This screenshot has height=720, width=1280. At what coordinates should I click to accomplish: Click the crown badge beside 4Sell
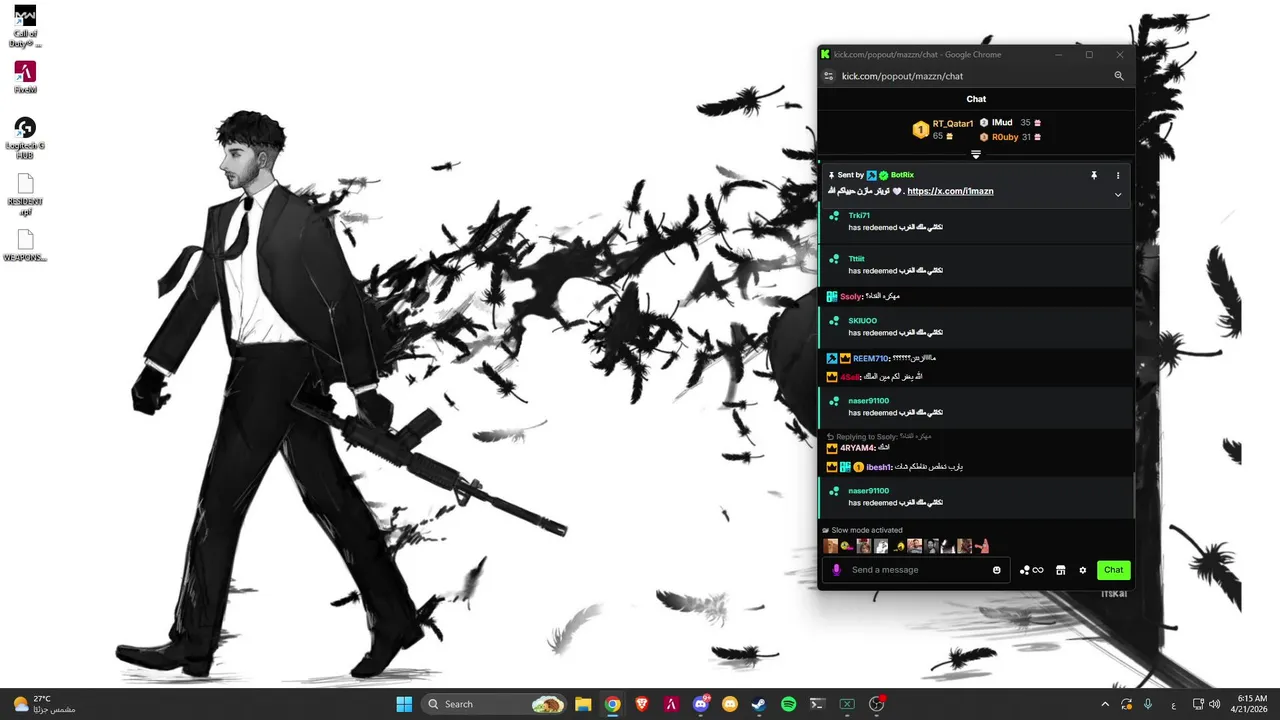[x=832, y=377]
